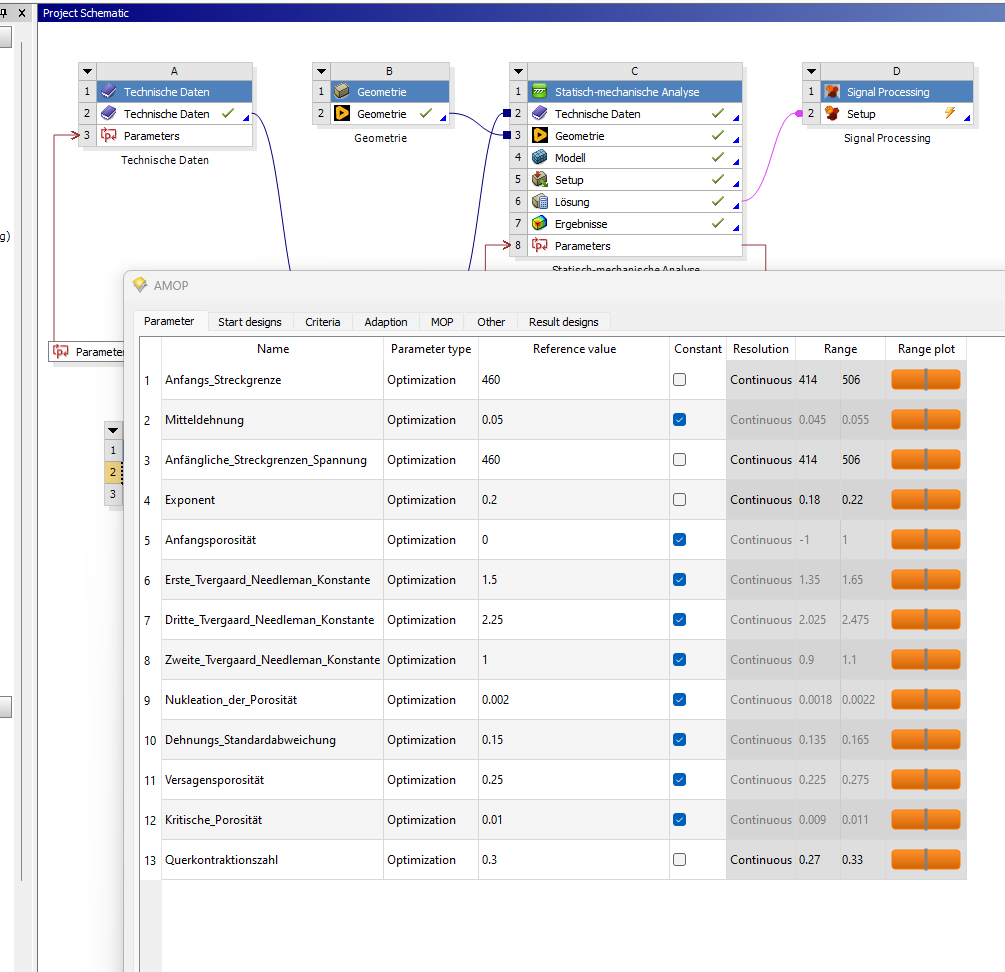Viewport: 1005px width, 972px height.
Task: Open the Adaption tab
Action: (386, 322)
